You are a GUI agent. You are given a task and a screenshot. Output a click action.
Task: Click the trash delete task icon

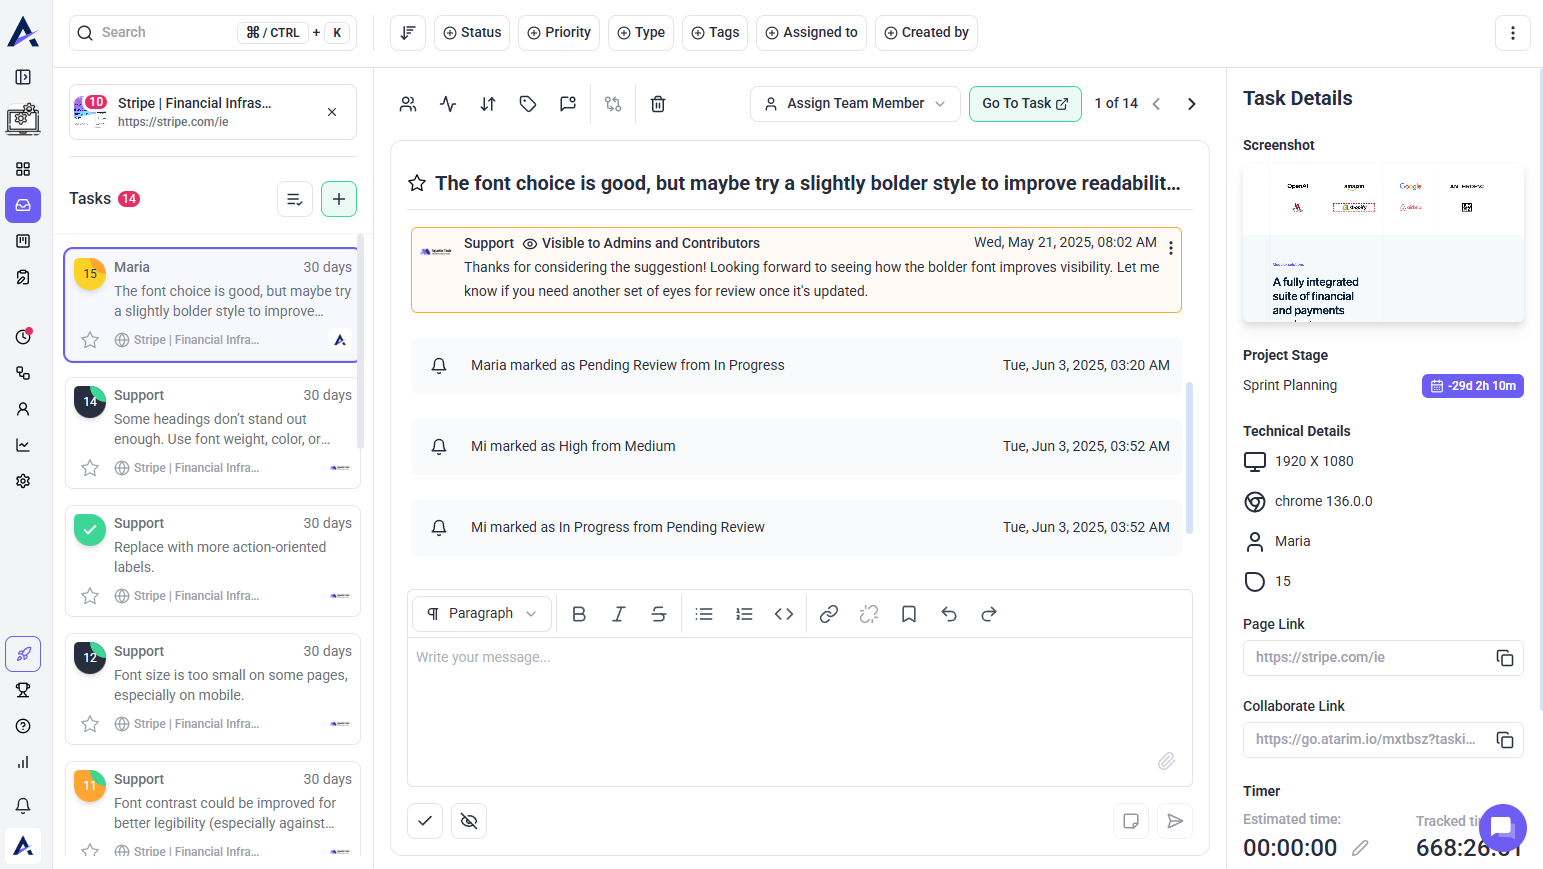(658, 104)
